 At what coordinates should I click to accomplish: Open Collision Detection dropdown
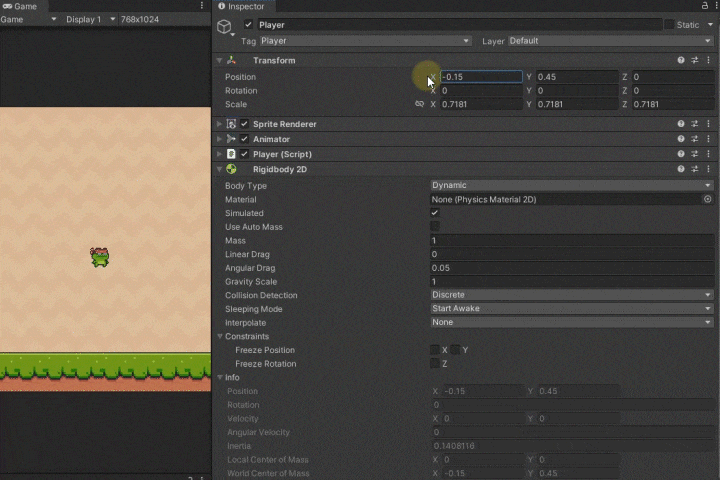point(572,295)
